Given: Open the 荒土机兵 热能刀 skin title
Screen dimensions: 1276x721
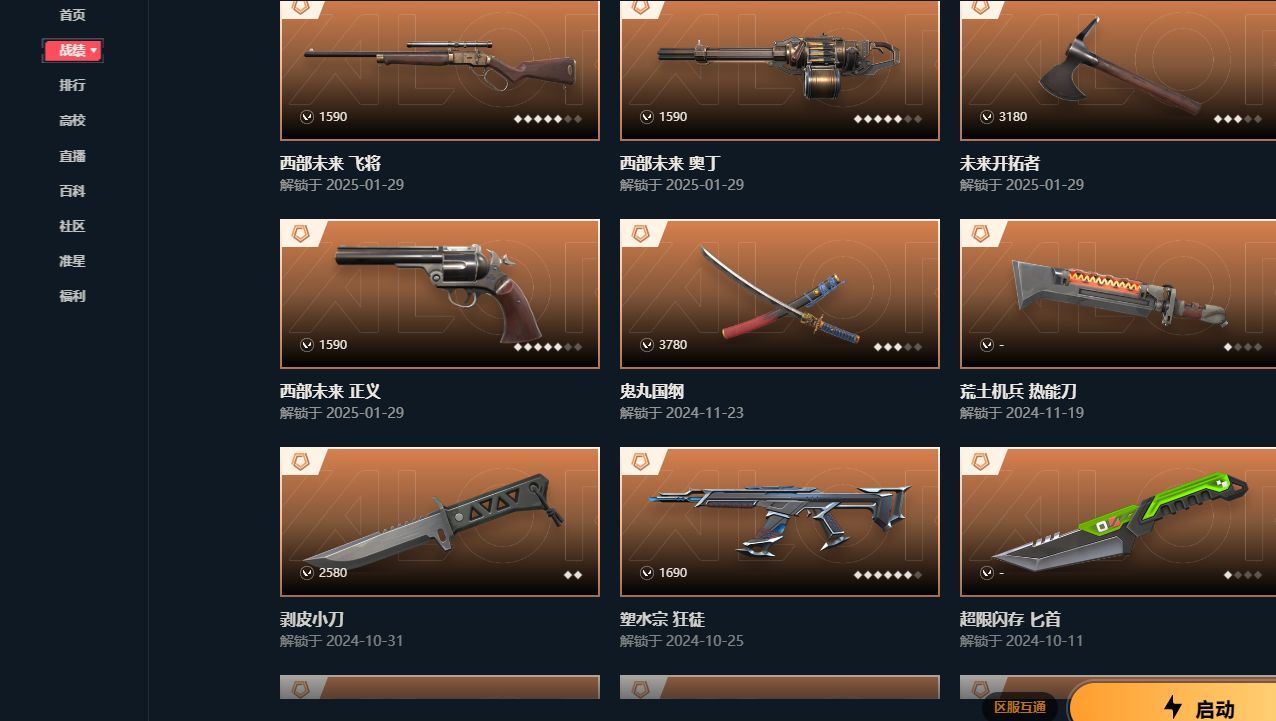Looking at the screenshot, I should coord(1018,391).
